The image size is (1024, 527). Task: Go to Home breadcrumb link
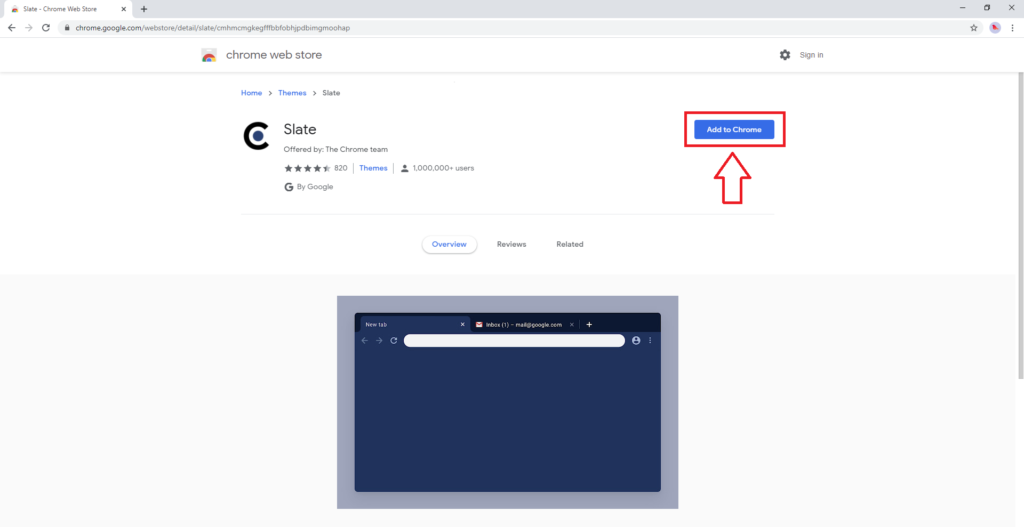point(251,93)
